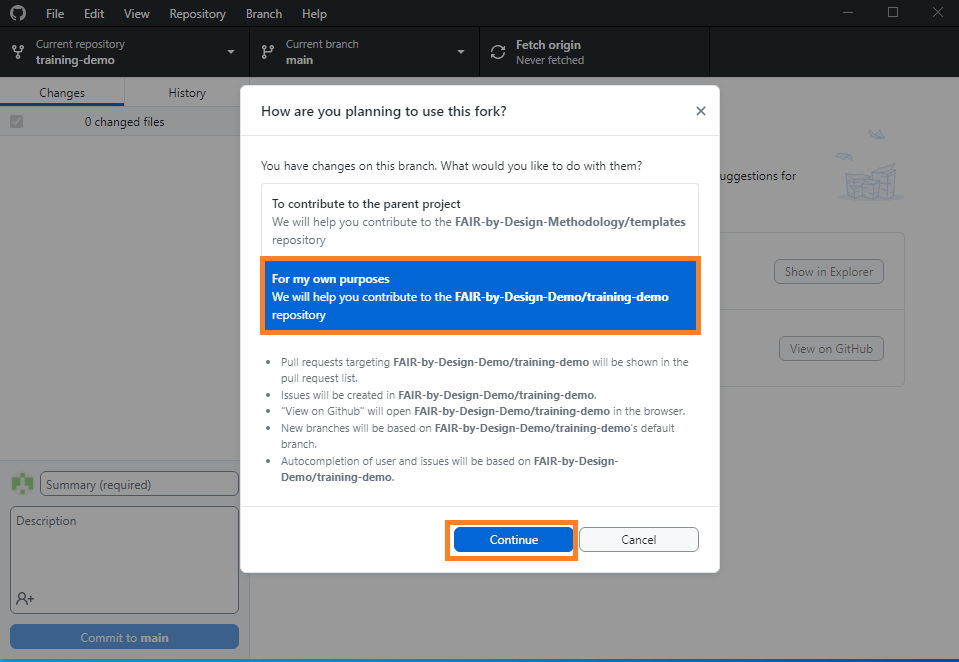This screenshot has height=662, width=959.
Task: Click inside the Summary (required) field
Action: coord(138,483)
